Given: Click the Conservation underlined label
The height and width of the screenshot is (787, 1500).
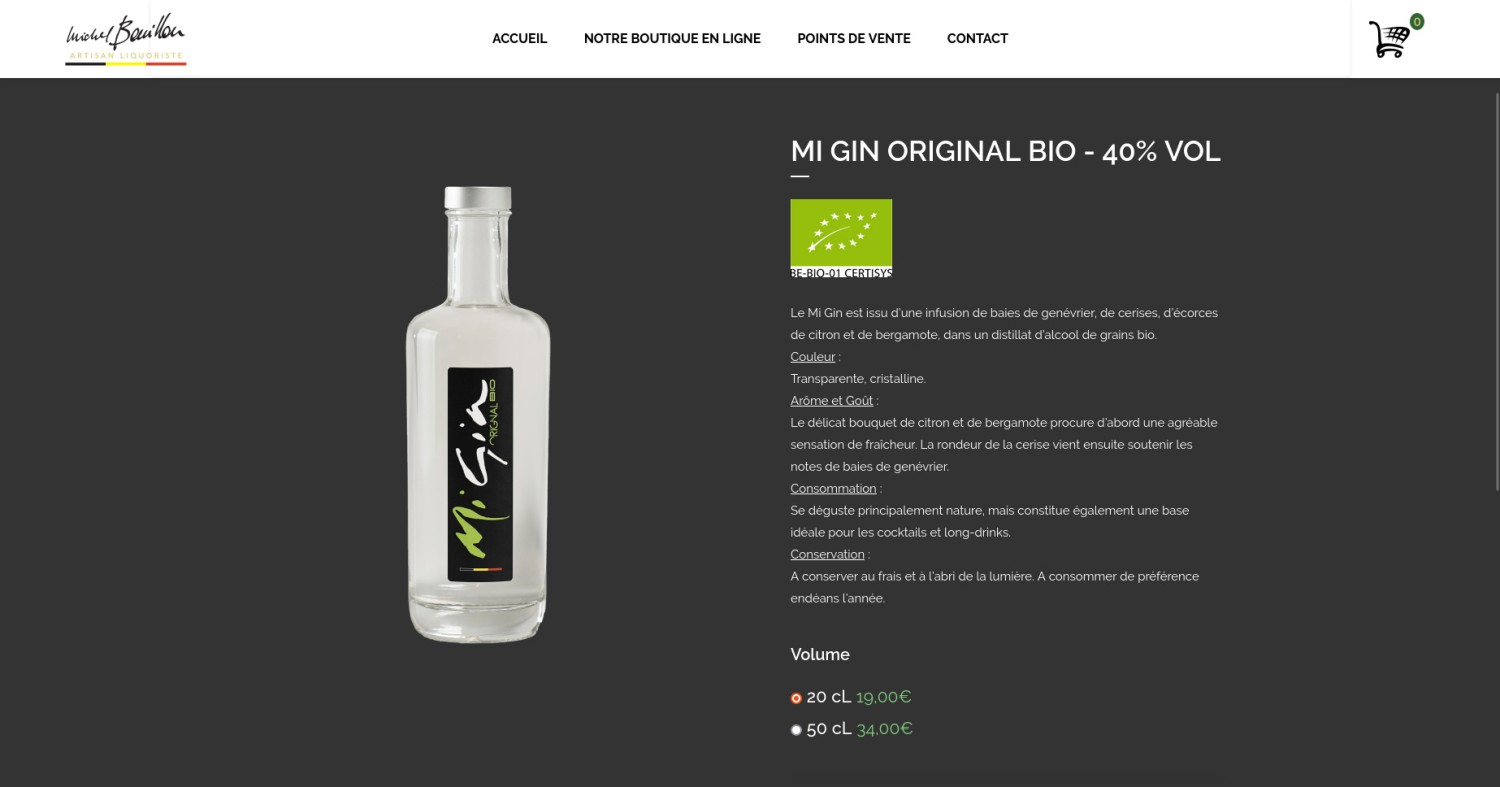Looking at the screenshot, I should pos(827,555).
